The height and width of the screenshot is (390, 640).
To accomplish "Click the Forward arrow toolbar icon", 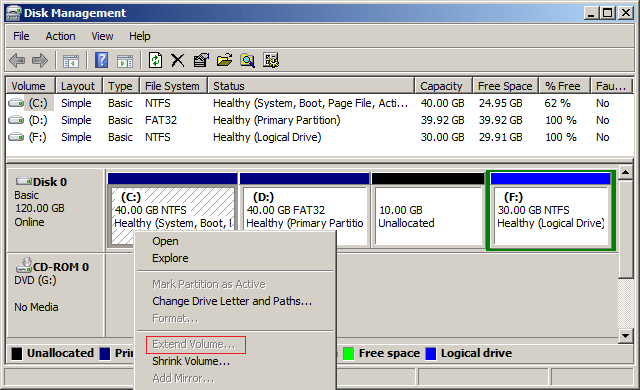I will [40, 60].
